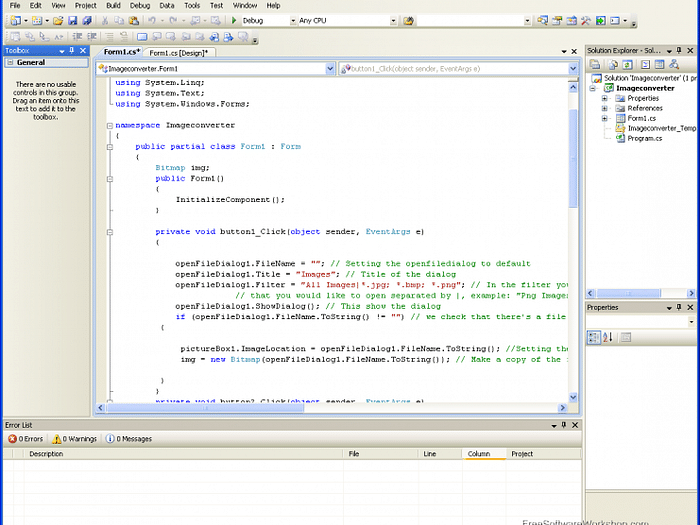Click the Open File folder icon
Screen dimensions: 700x525
point(58,20)
